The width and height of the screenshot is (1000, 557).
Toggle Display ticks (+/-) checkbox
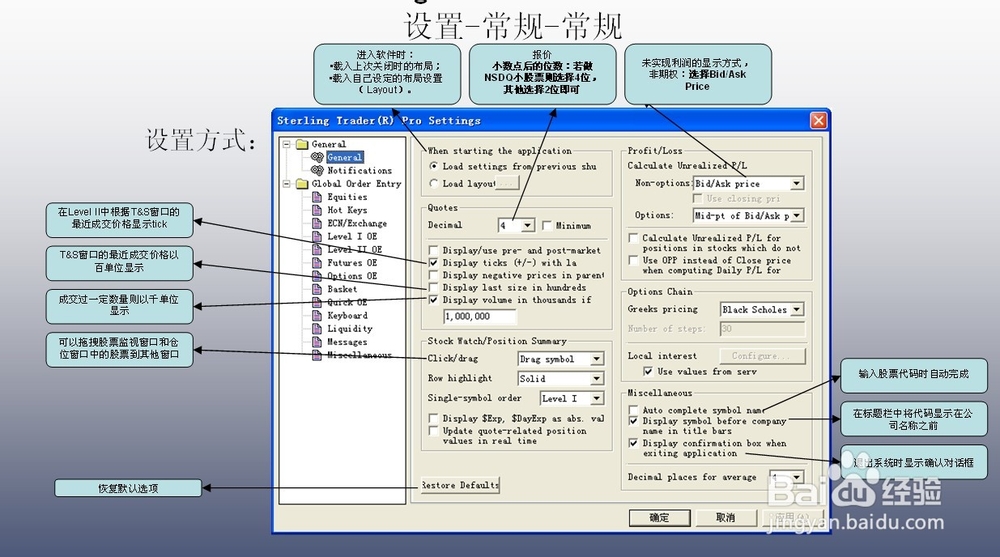pos(434,263)
